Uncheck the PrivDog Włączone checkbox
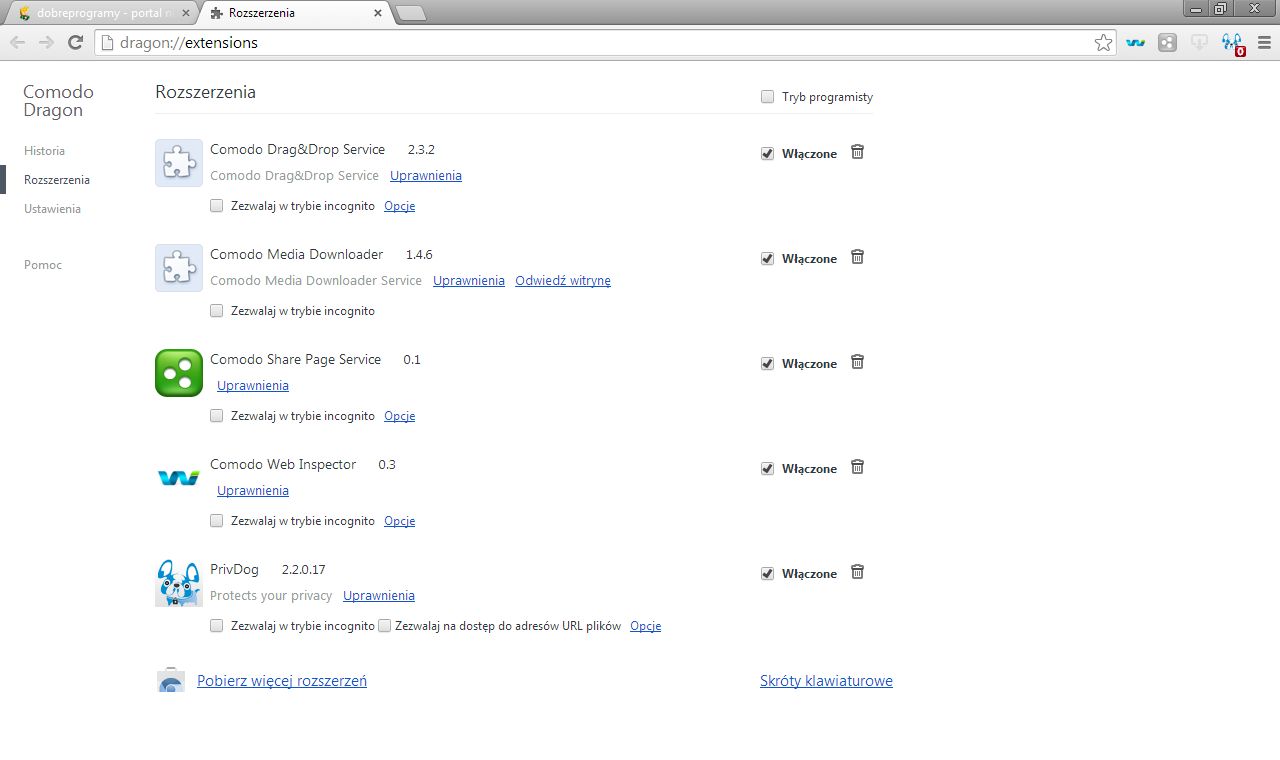Viewport: 1280px width, 760px height. coord(768,574)
